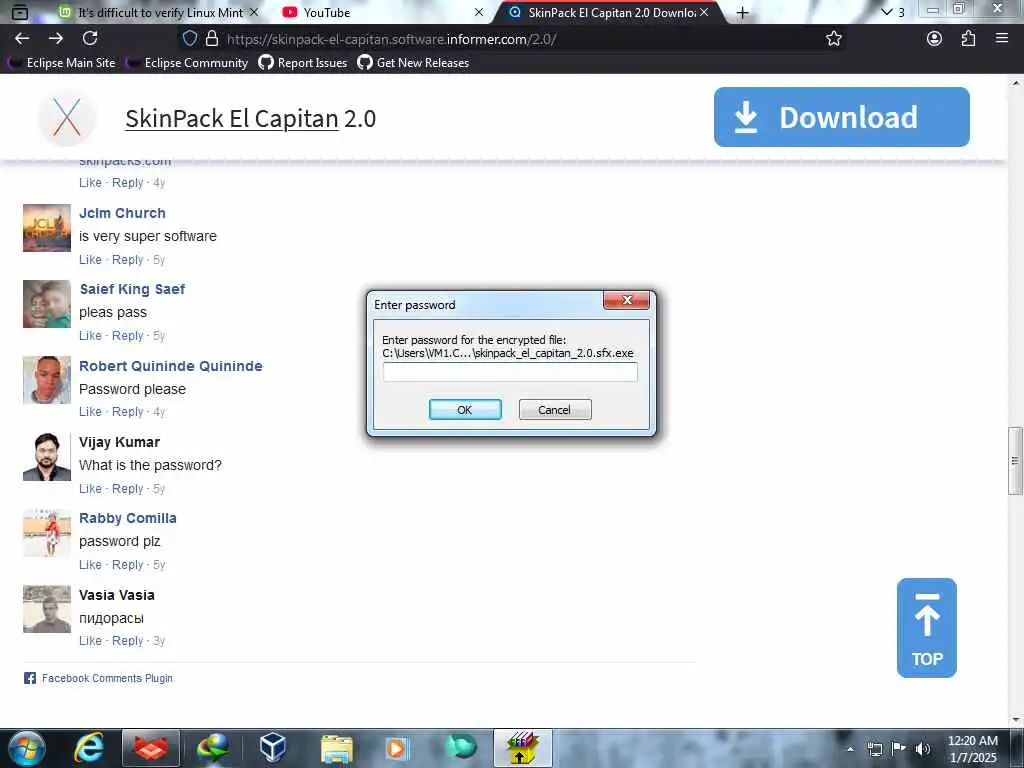Open Jclm Church profile name
1024x768 pixels.
(122, 213)
